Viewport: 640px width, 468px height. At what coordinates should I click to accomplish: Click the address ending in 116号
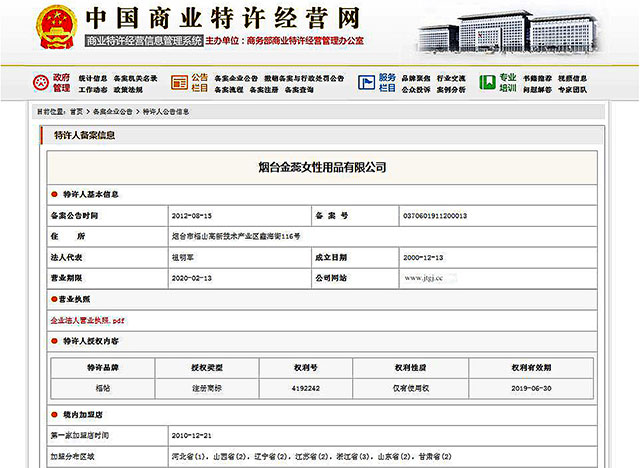(x=236, y=236)
